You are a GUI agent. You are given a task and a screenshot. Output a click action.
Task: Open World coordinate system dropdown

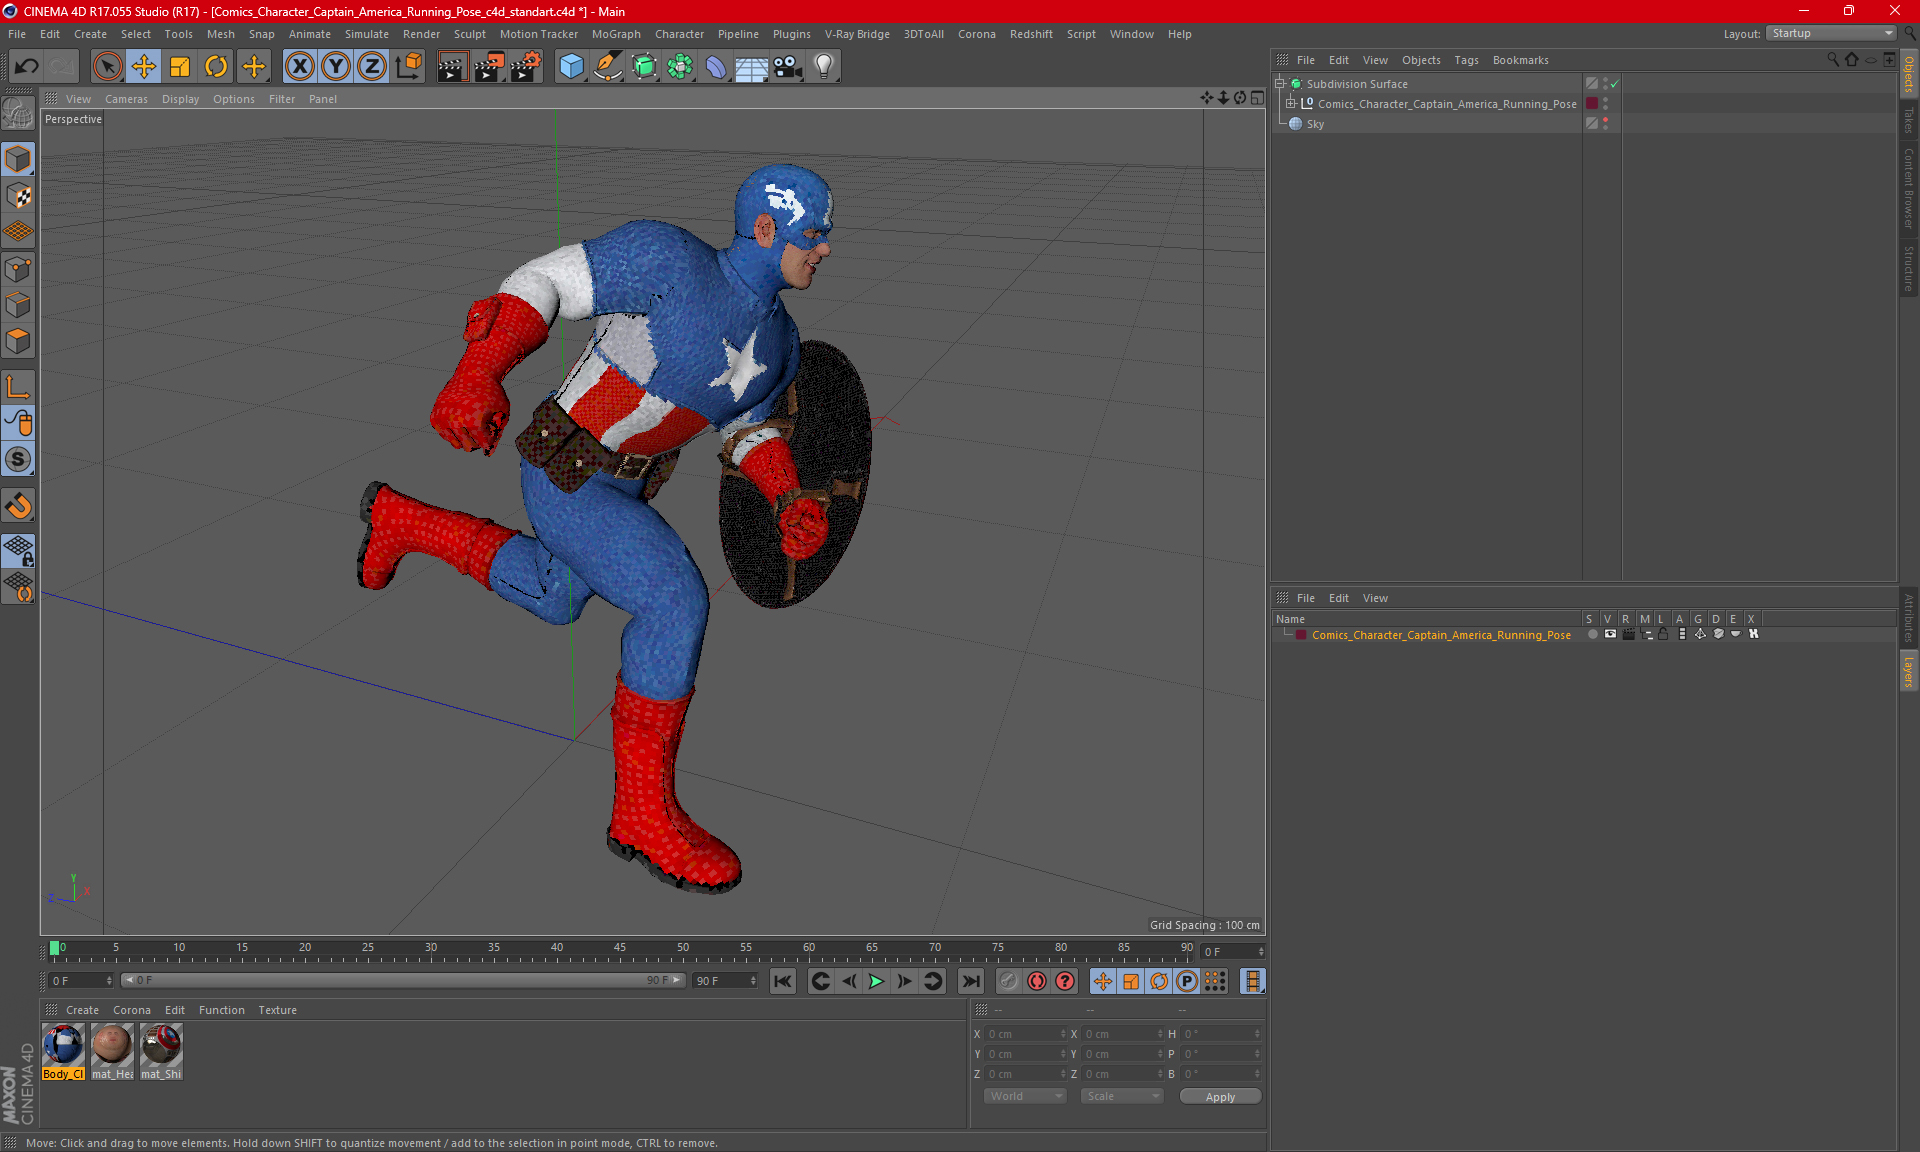[1026, 1096]
